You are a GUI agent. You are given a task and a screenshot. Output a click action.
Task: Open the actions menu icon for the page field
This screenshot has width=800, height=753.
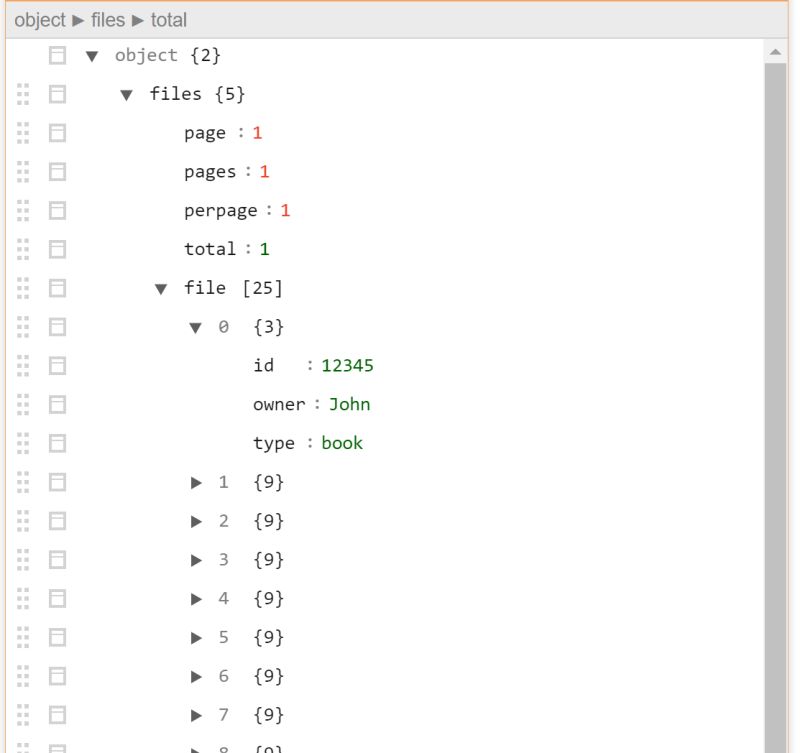(57, 132)
